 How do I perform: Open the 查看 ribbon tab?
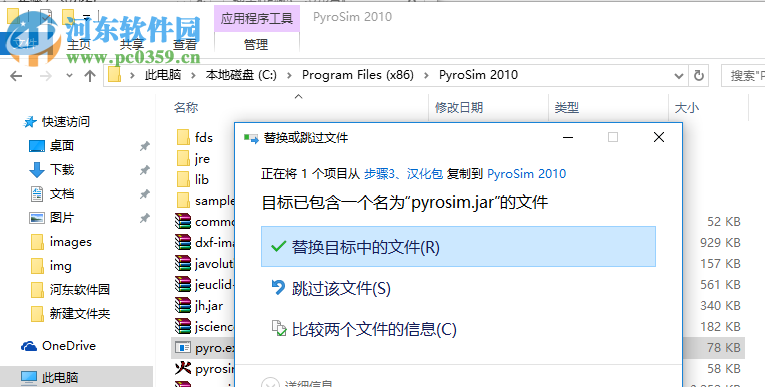point(185,45)
